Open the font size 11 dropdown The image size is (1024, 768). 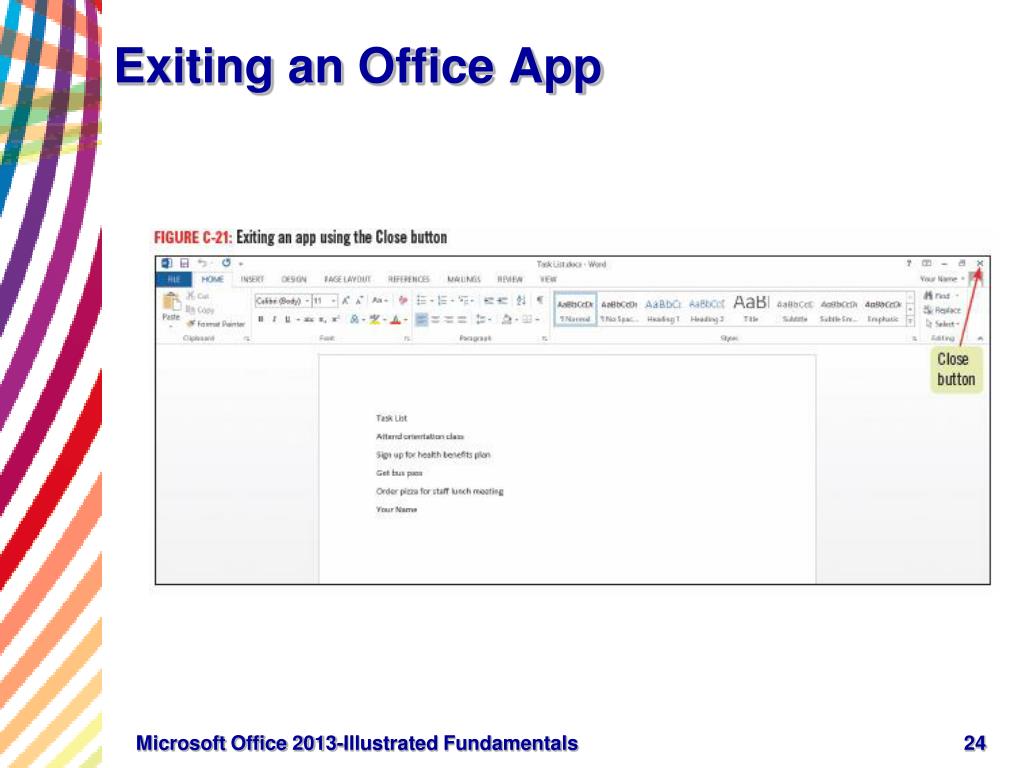pyautogui.click(x=334, y=300)
